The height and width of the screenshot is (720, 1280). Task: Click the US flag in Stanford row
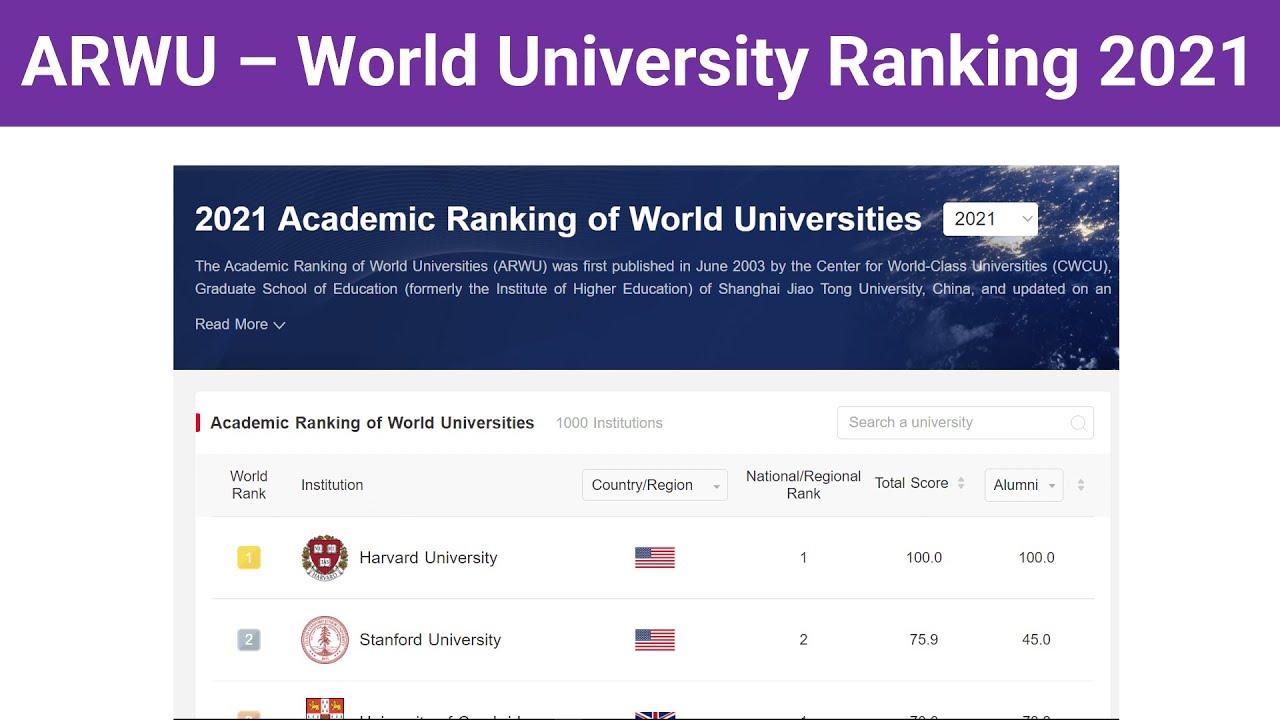(655, 640)
